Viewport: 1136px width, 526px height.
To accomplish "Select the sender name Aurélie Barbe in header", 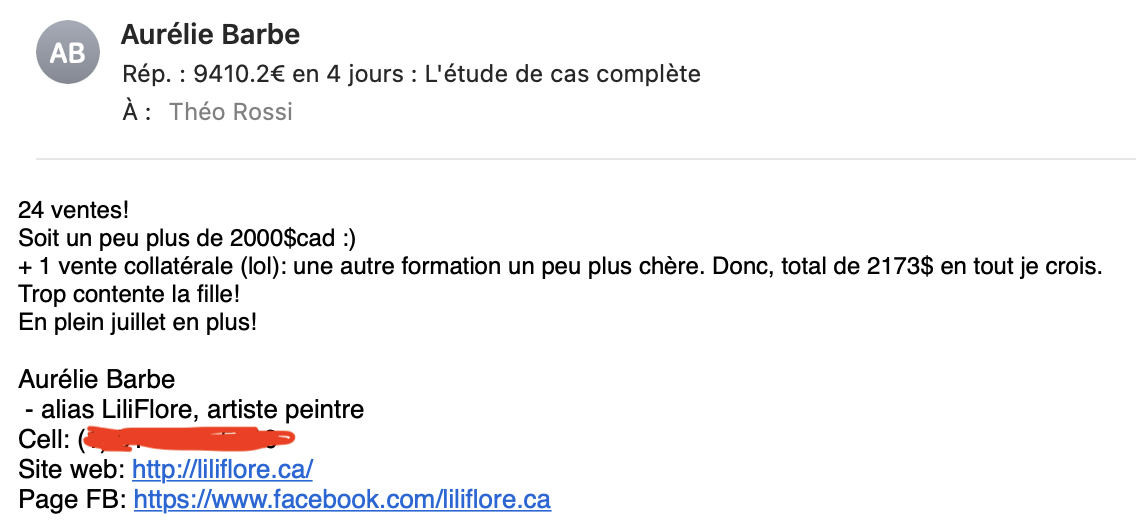I will click(210, 34).
